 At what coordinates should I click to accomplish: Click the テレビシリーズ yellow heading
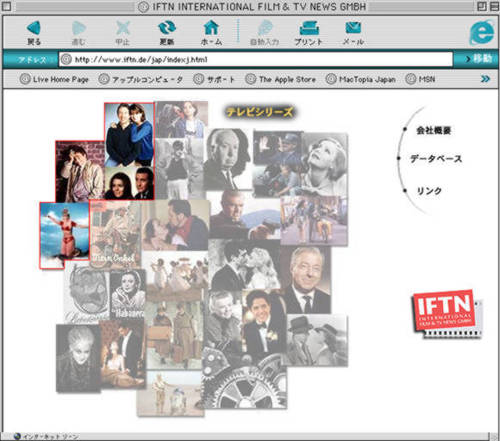tap(260, 112)
